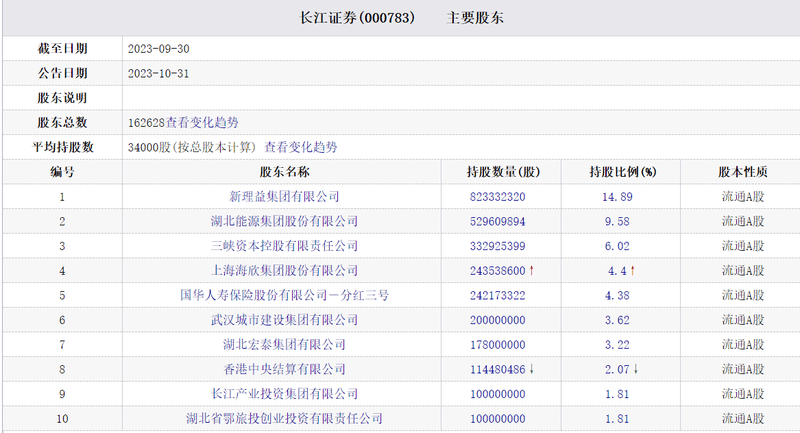Open 查看变化趋势 link for 平均持股数
Screen dimensions: 800x433
click(301, 147)
